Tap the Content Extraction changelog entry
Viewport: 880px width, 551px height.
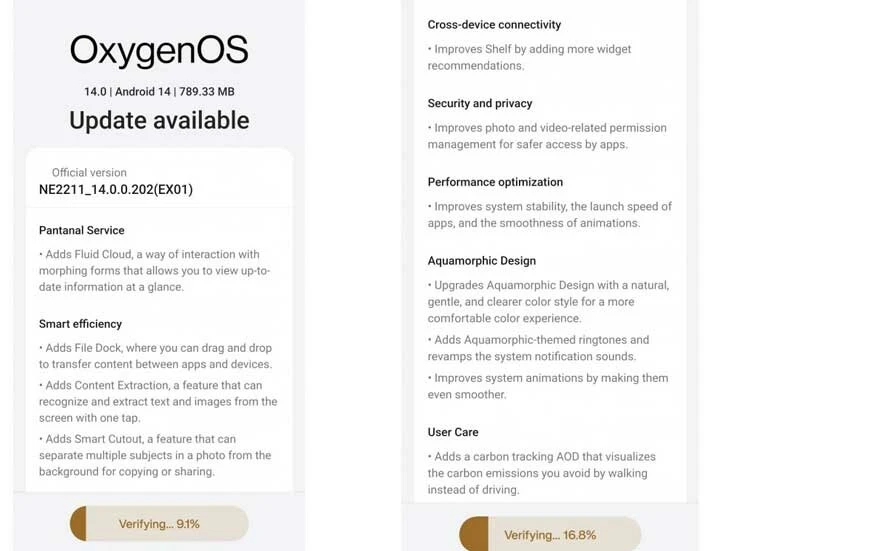(x=158, y=401)
